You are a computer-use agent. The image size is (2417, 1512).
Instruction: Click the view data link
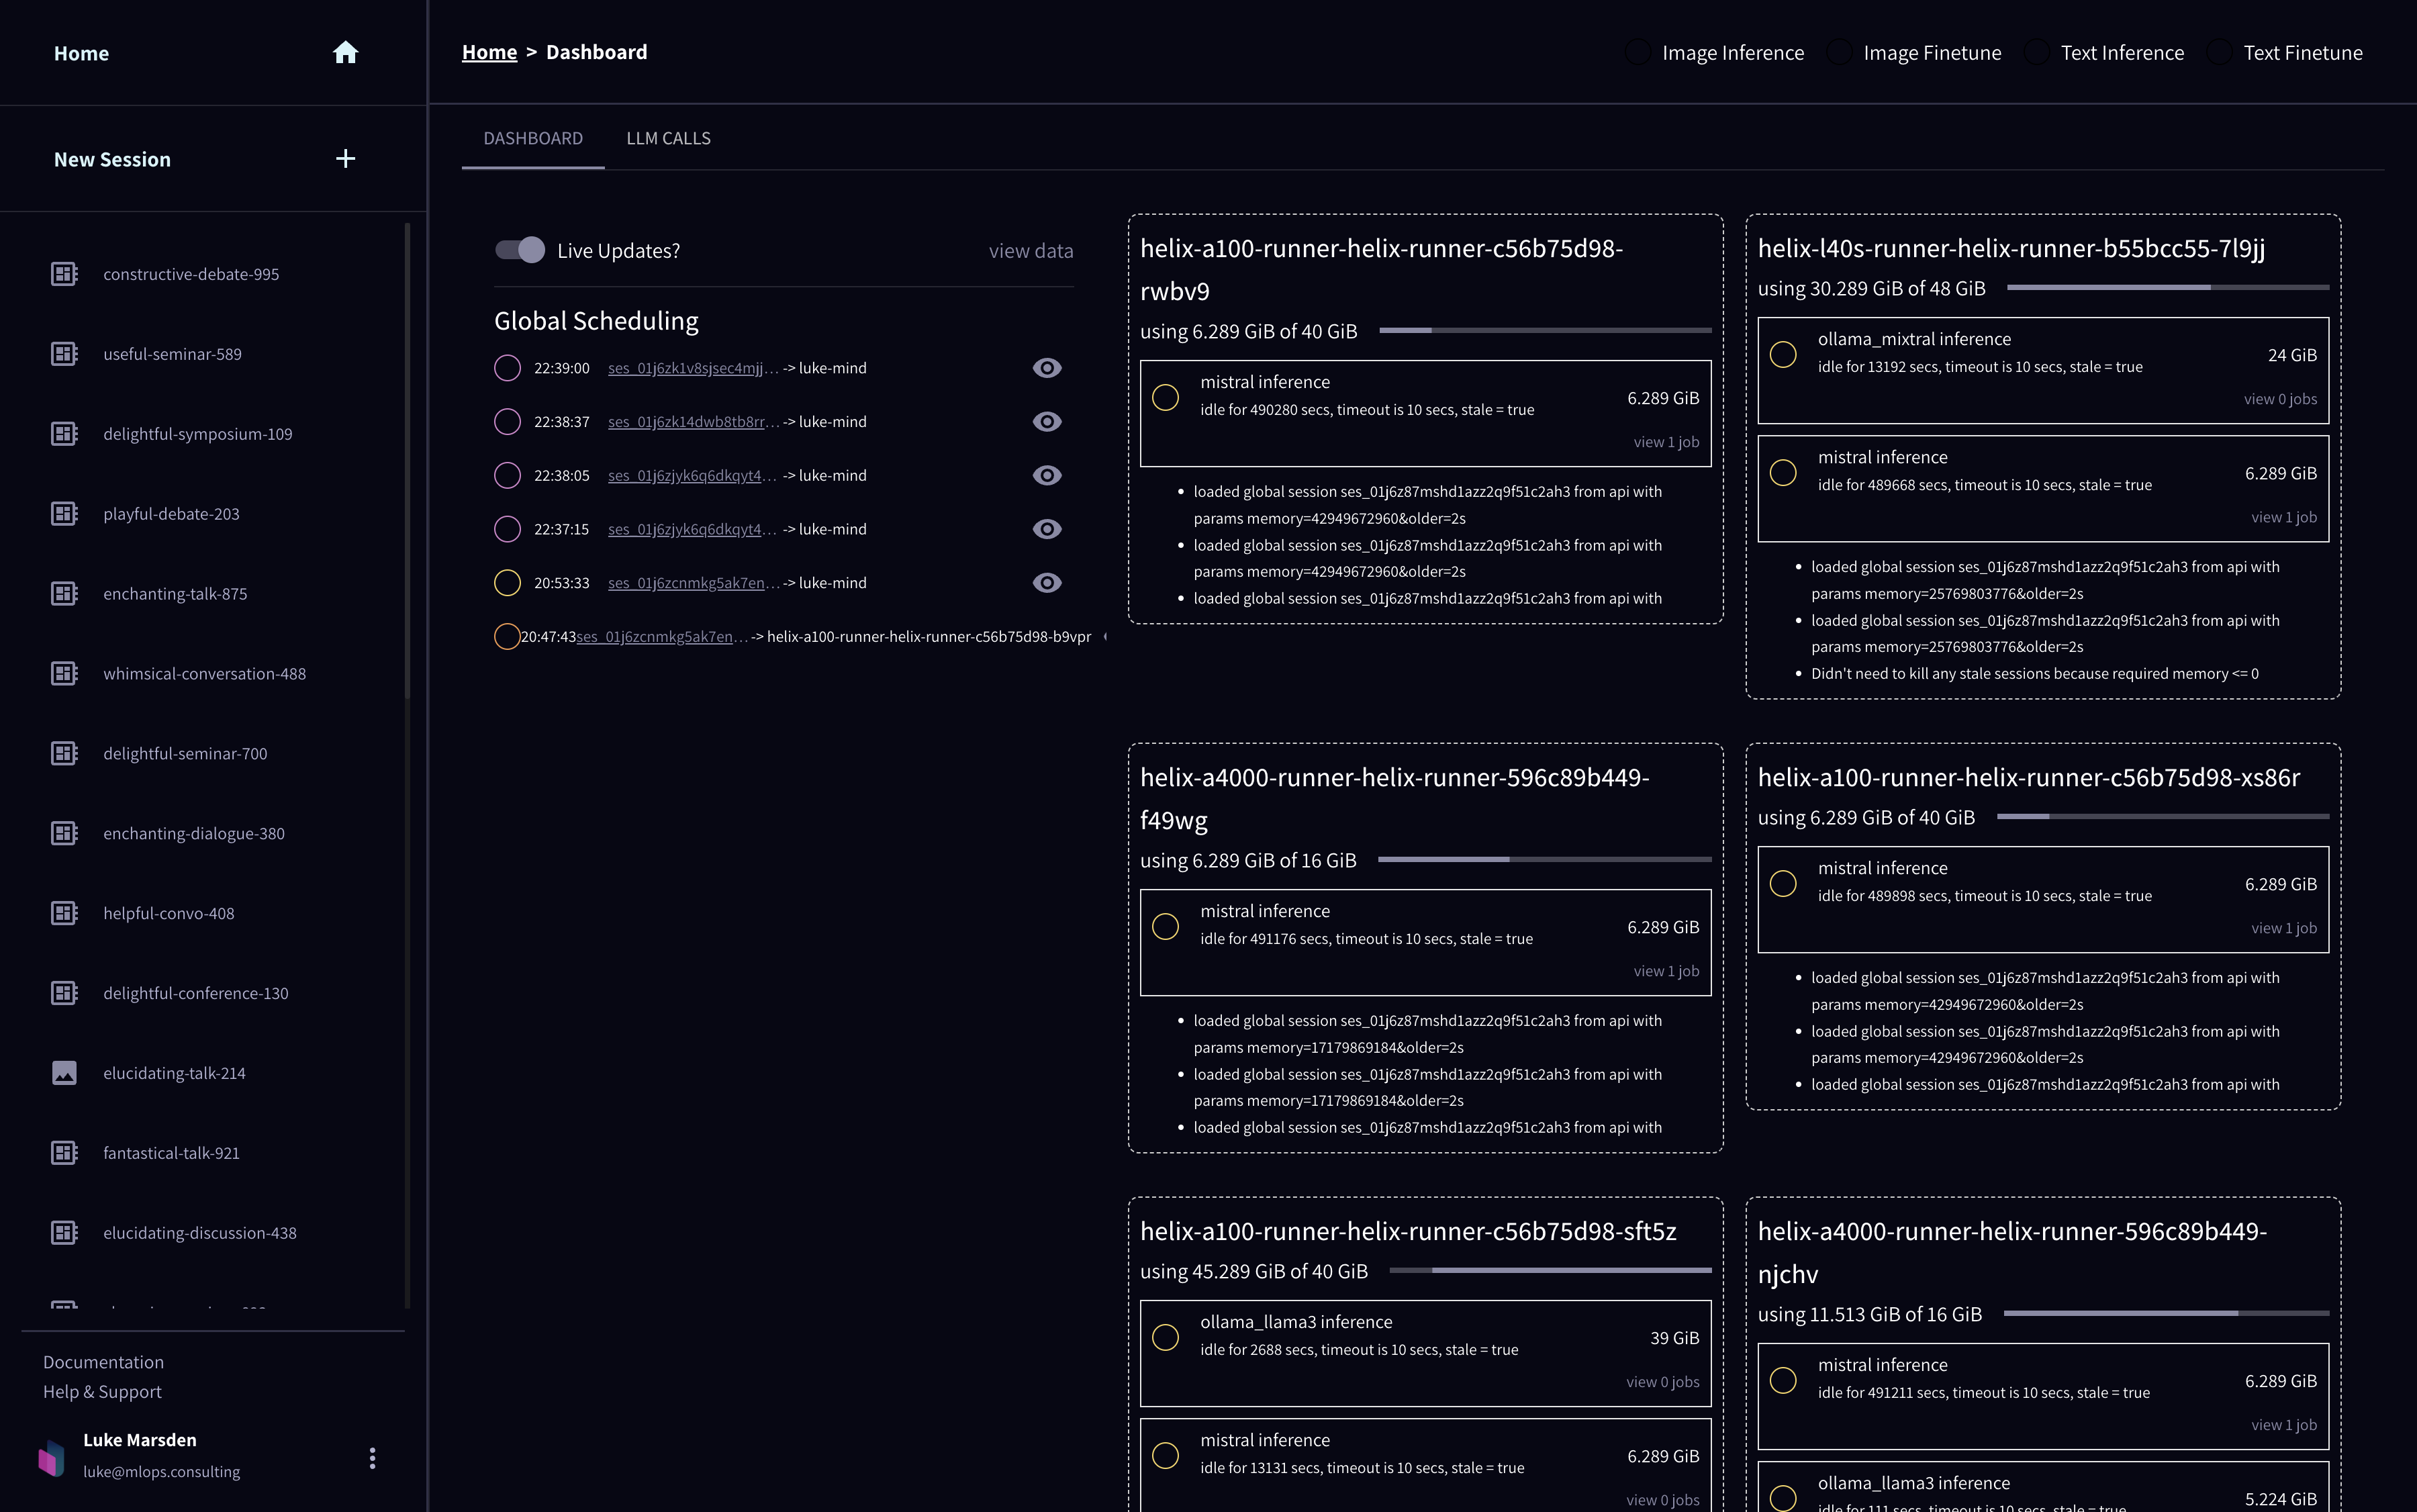1030,251
